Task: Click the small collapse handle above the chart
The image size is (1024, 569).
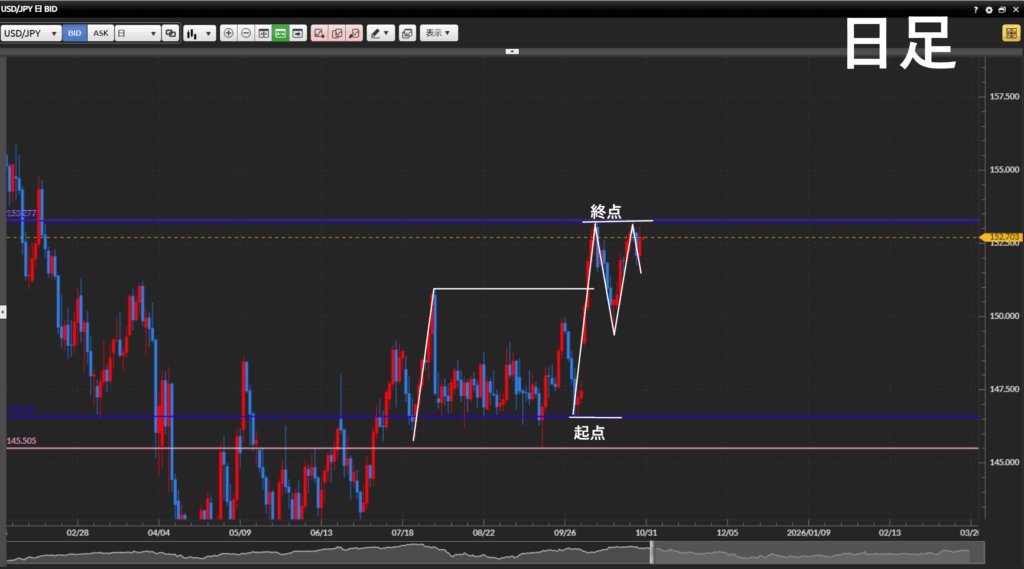Action: [x=512, y=50]
